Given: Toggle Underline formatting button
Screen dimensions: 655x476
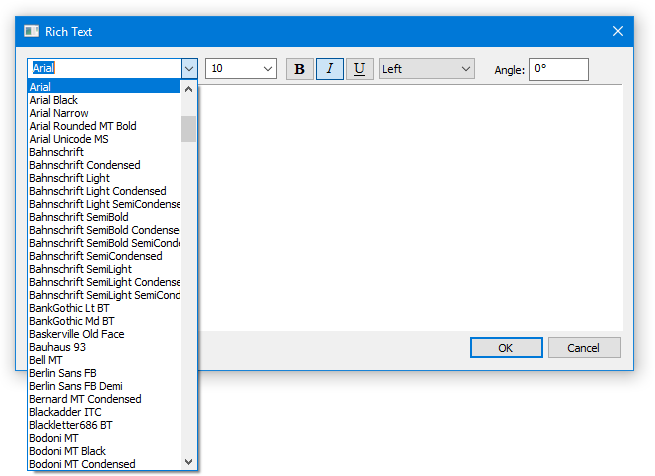Looking at the screenshot, I should point(360,69).
